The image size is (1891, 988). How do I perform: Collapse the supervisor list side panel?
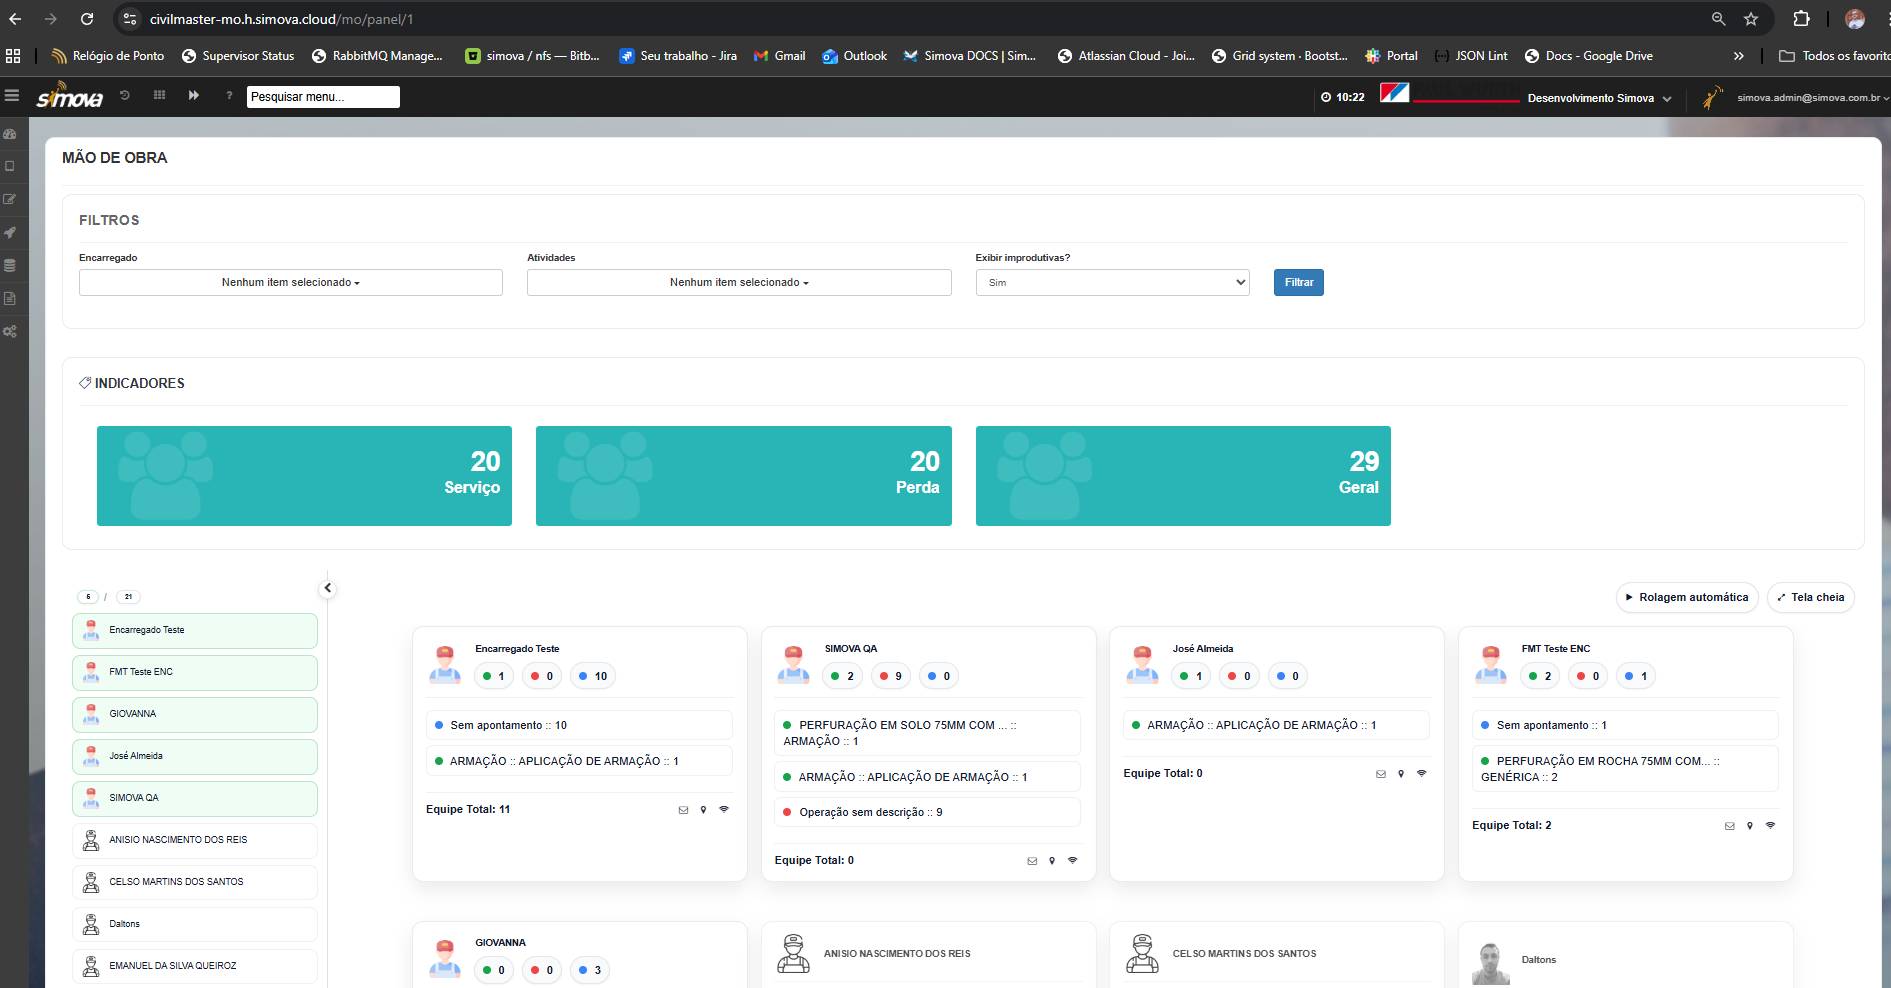click(327, 588)
